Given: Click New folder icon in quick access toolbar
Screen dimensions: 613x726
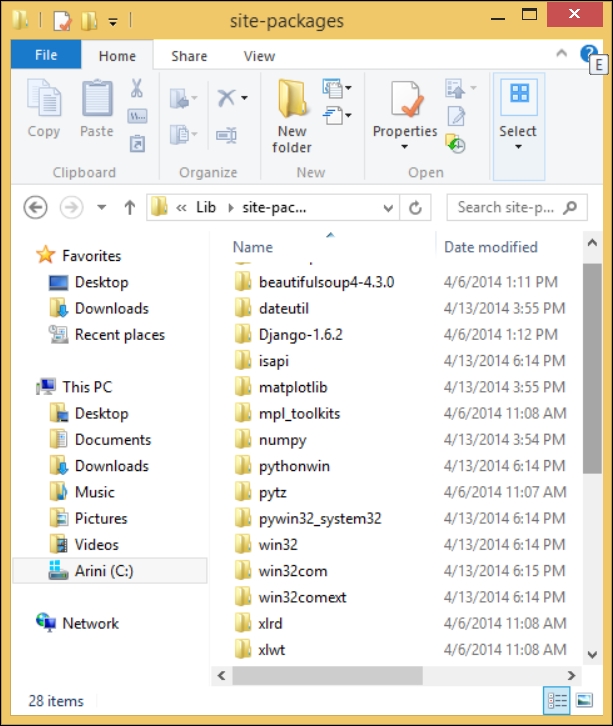Looking at the screenshot, I should click(x=89, y=21).
